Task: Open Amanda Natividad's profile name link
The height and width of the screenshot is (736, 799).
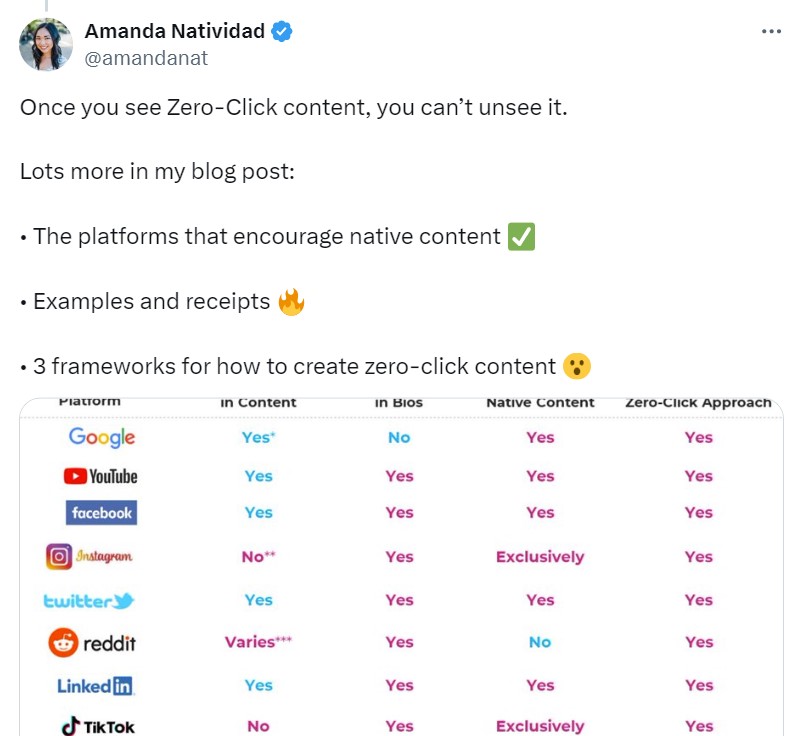Action: [174, 31]
